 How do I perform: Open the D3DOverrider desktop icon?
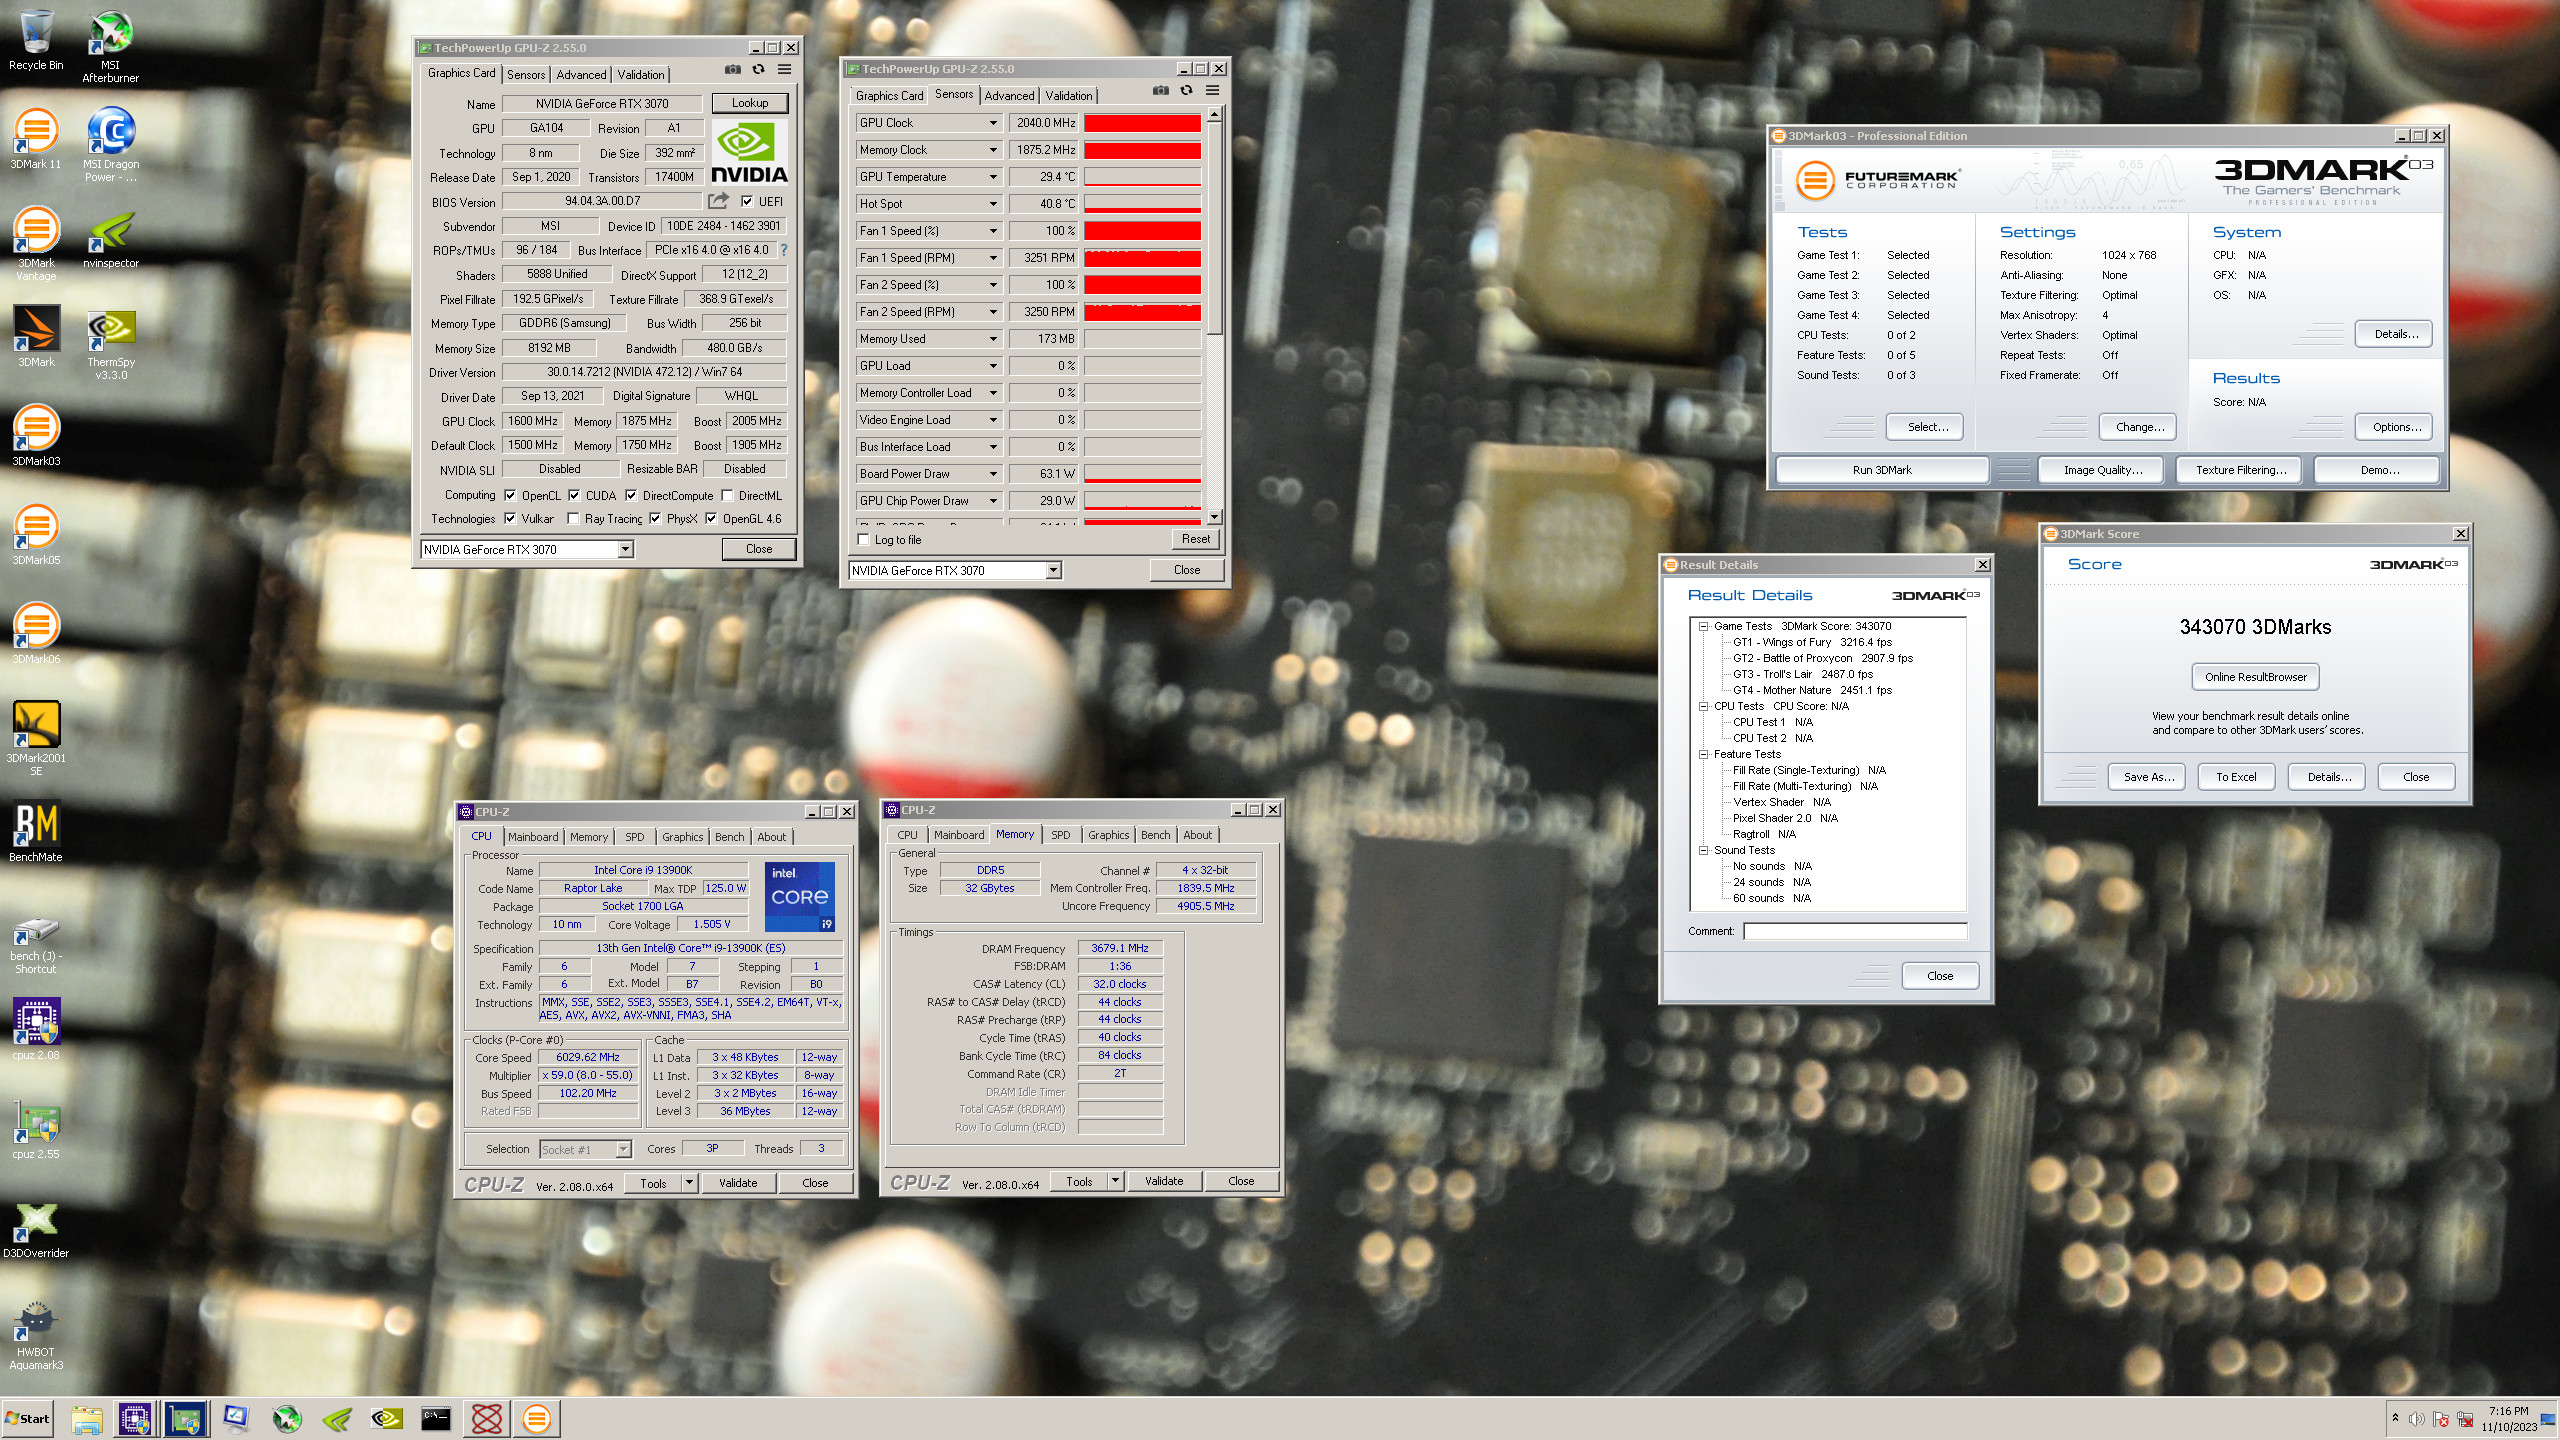click(x=36, y=1228)
